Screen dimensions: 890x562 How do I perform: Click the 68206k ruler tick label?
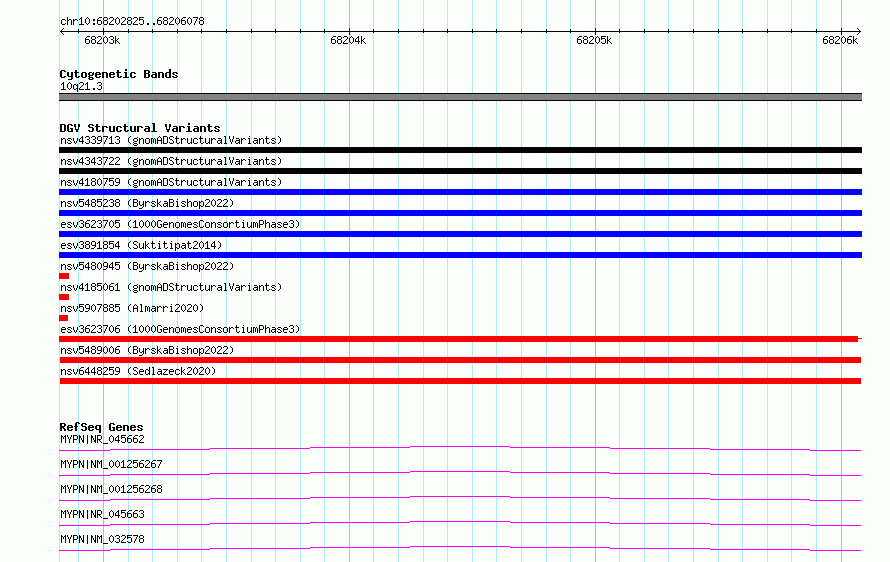pos(840,40)
